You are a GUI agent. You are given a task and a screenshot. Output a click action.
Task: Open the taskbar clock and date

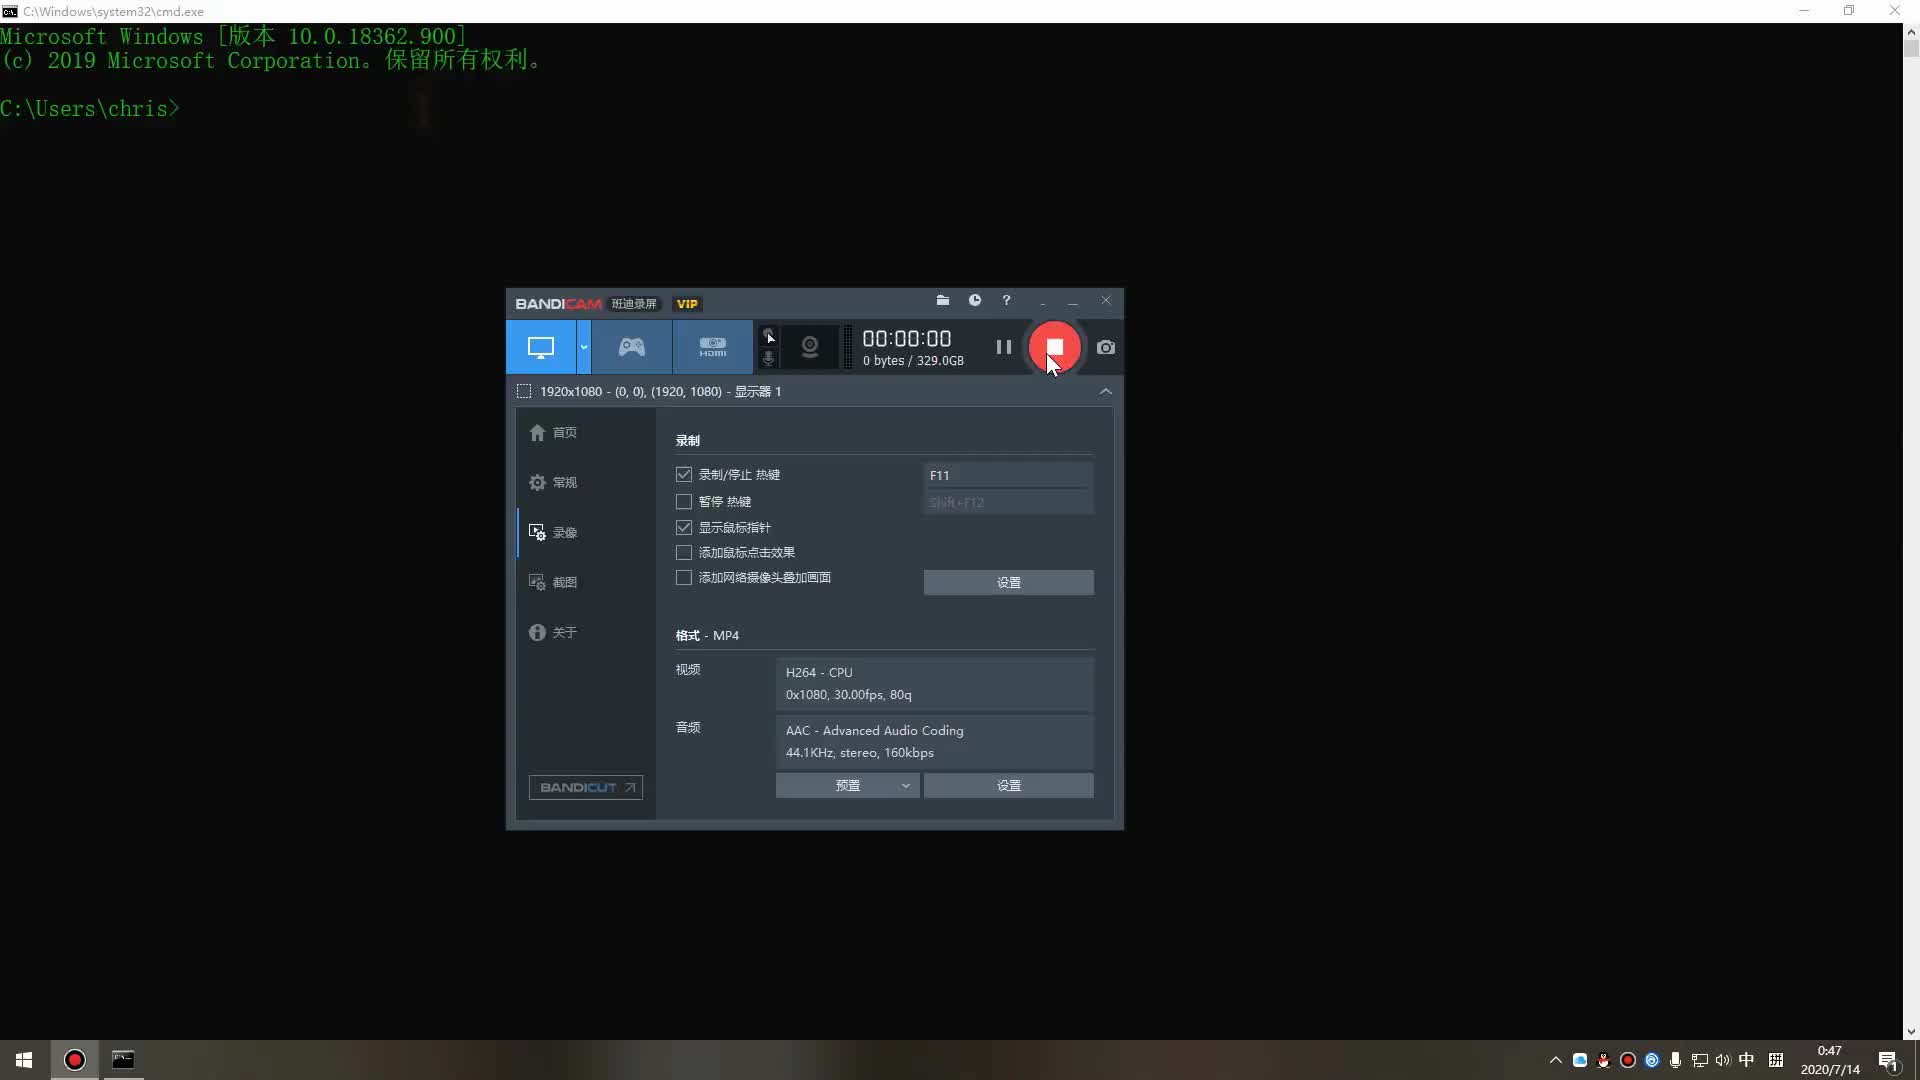click(x=1830, y=1060)
